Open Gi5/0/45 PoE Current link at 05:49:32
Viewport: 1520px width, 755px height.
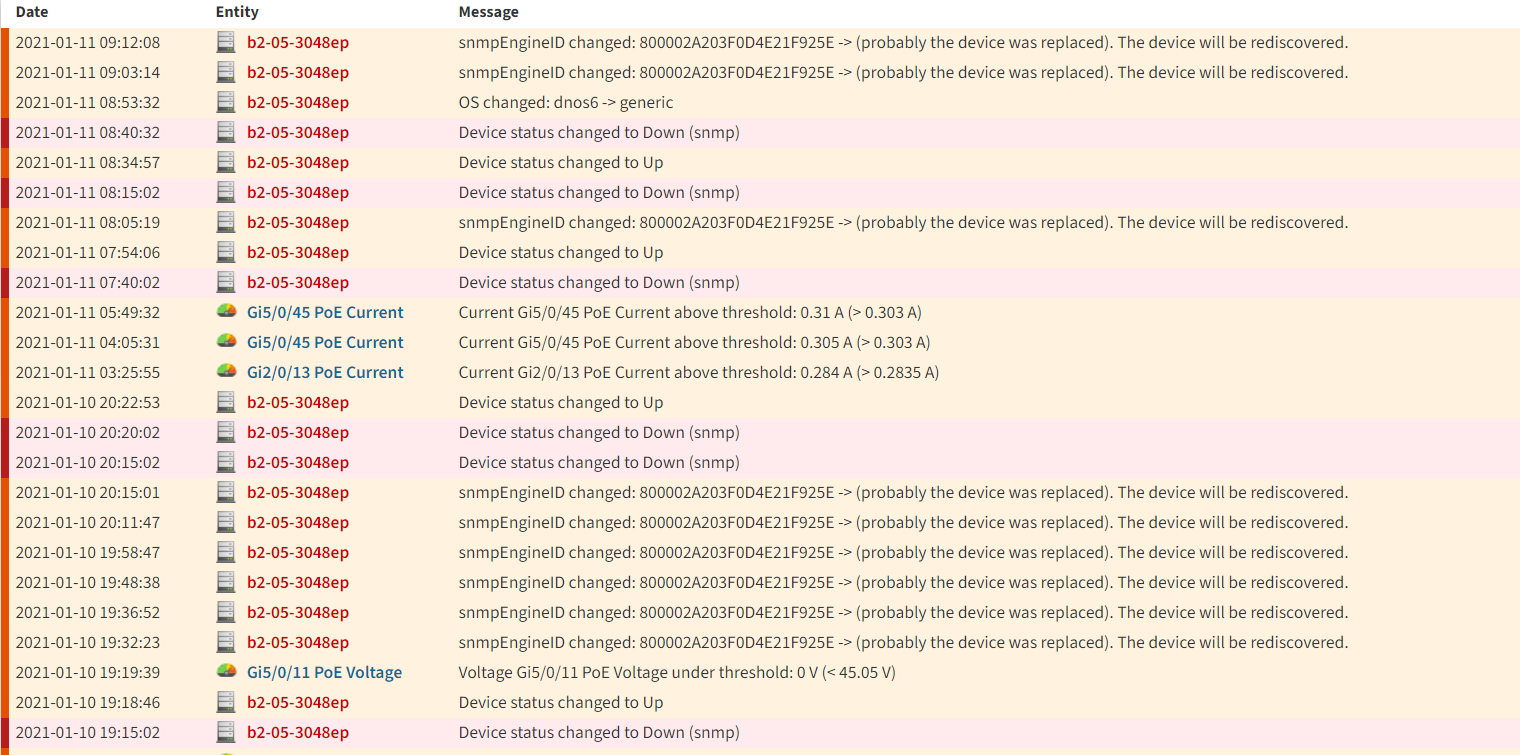(x=325, y=312)
